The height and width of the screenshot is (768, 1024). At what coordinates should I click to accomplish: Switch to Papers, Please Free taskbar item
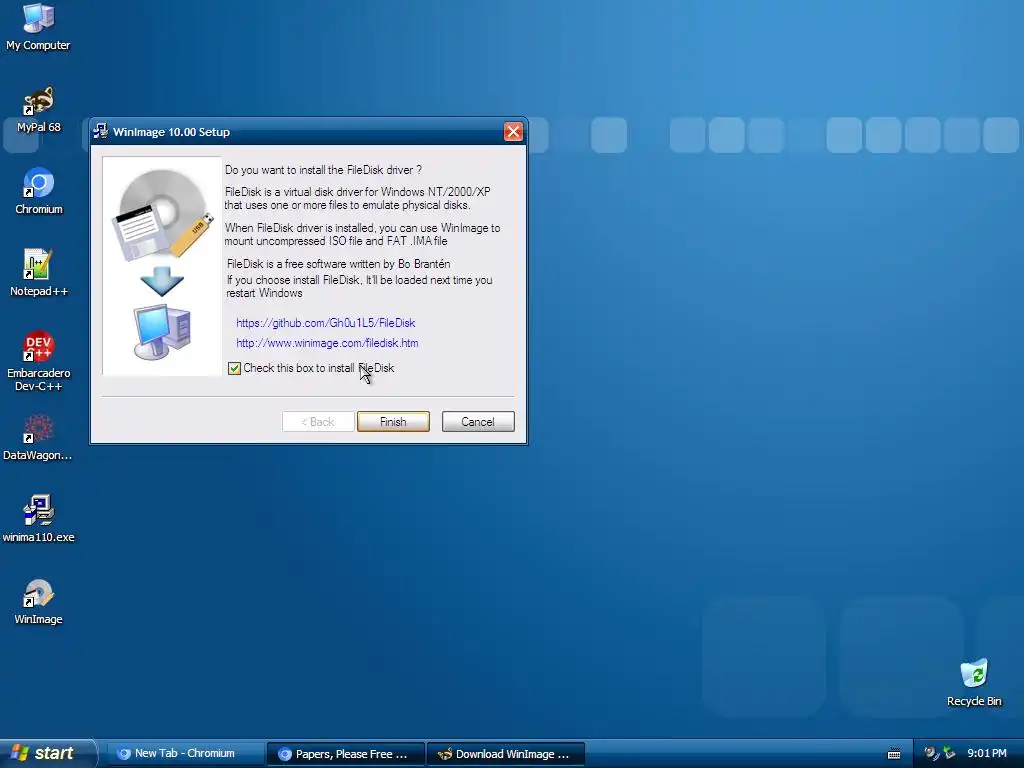(346, 754)
